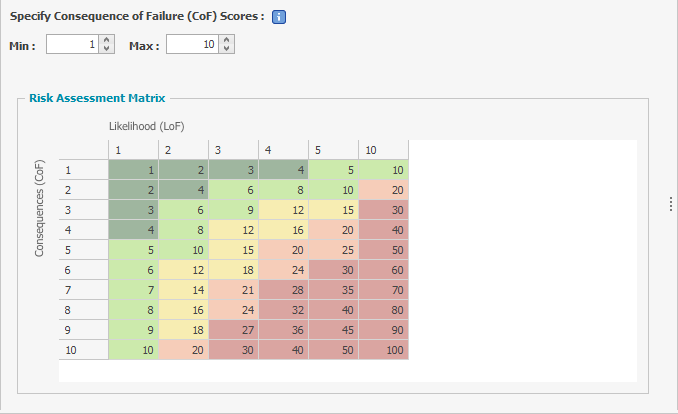Click the vertical dots panel handle
Image resolution: width=678 pixels, height=414 pixels.
tap(670, 204)
